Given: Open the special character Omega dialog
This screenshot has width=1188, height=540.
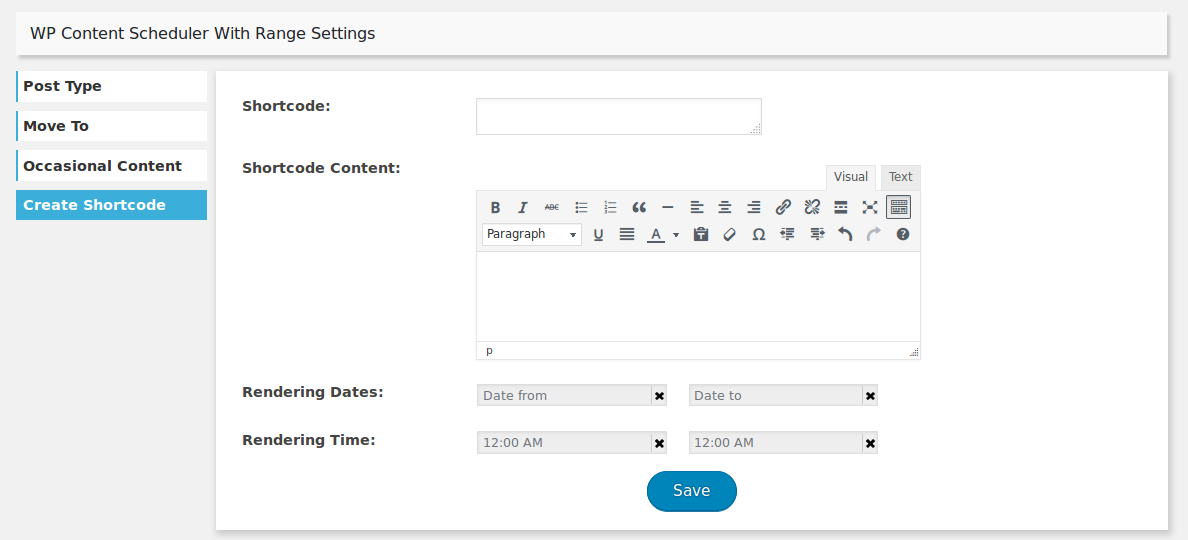Looking at the screenshot, I should 758,235.
